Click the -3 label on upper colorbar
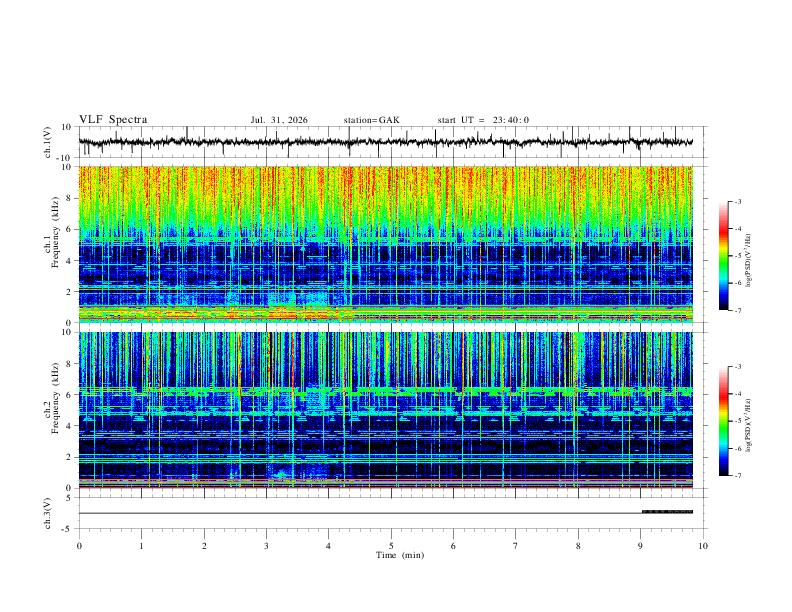The width and height of the screenshot is (792, 612). point(737,201)
